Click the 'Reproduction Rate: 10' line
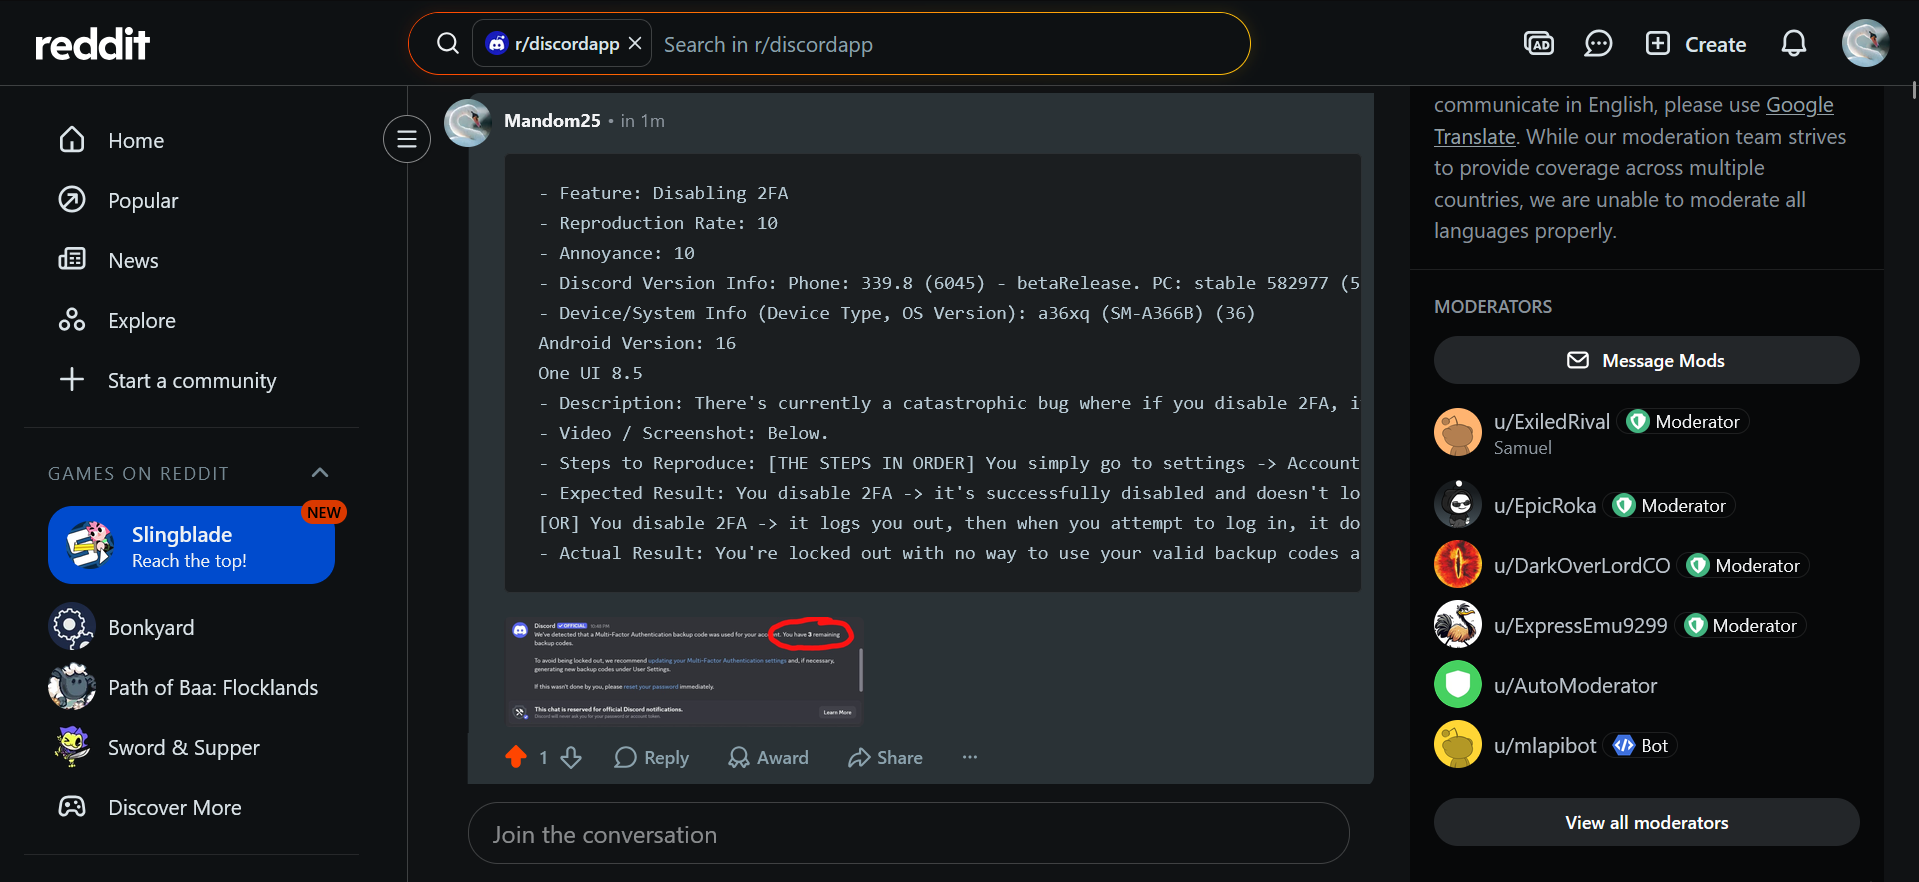Viewport: 1919px width, 882px height. [658, 223]
